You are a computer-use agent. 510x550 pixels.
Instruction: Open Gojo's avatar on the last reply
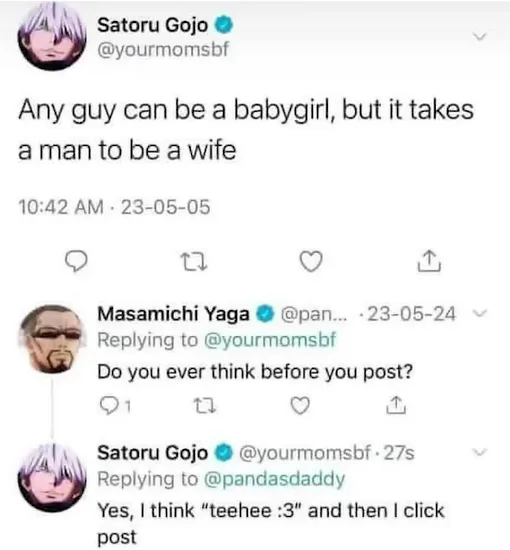click(x=52, y=478)
